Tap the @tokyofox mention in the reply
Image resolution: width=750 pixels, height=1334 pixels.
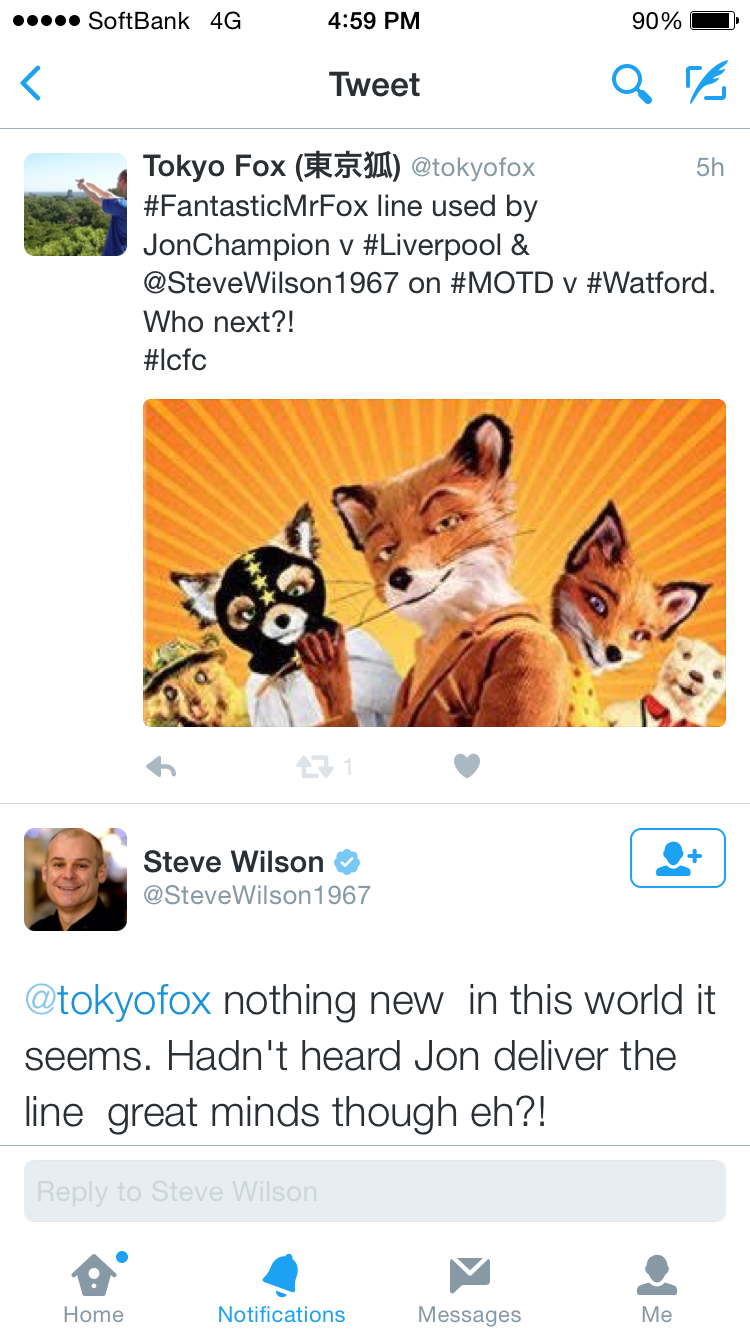(118, 1001)
